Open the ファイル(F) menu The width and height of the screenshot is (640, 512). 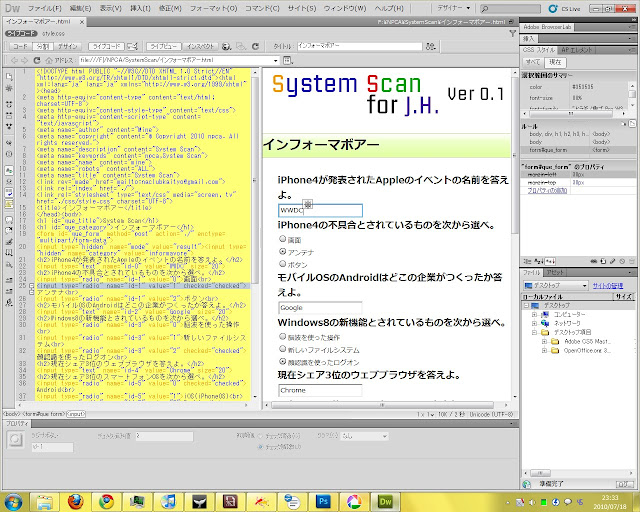pyautogui.click(x=44, y=8)
